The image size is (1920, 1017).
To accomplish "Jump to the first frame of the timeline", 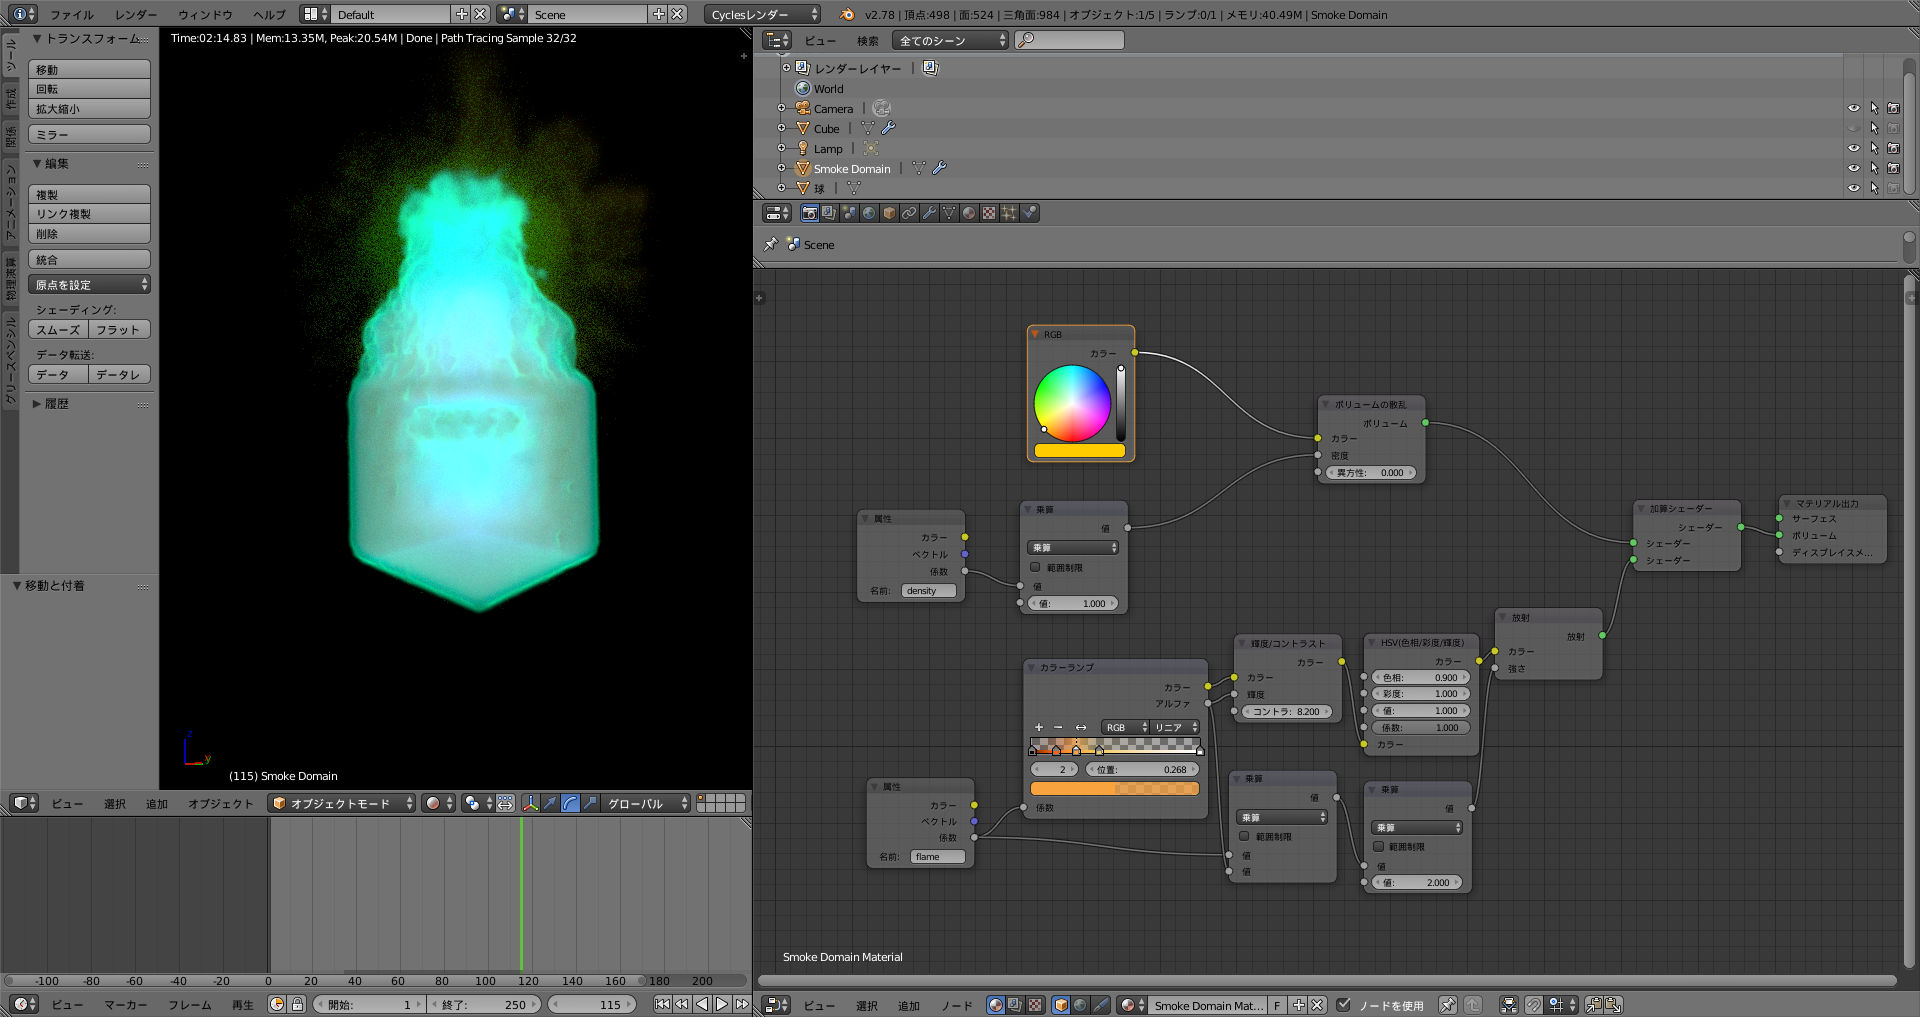I will [662, 1004].
